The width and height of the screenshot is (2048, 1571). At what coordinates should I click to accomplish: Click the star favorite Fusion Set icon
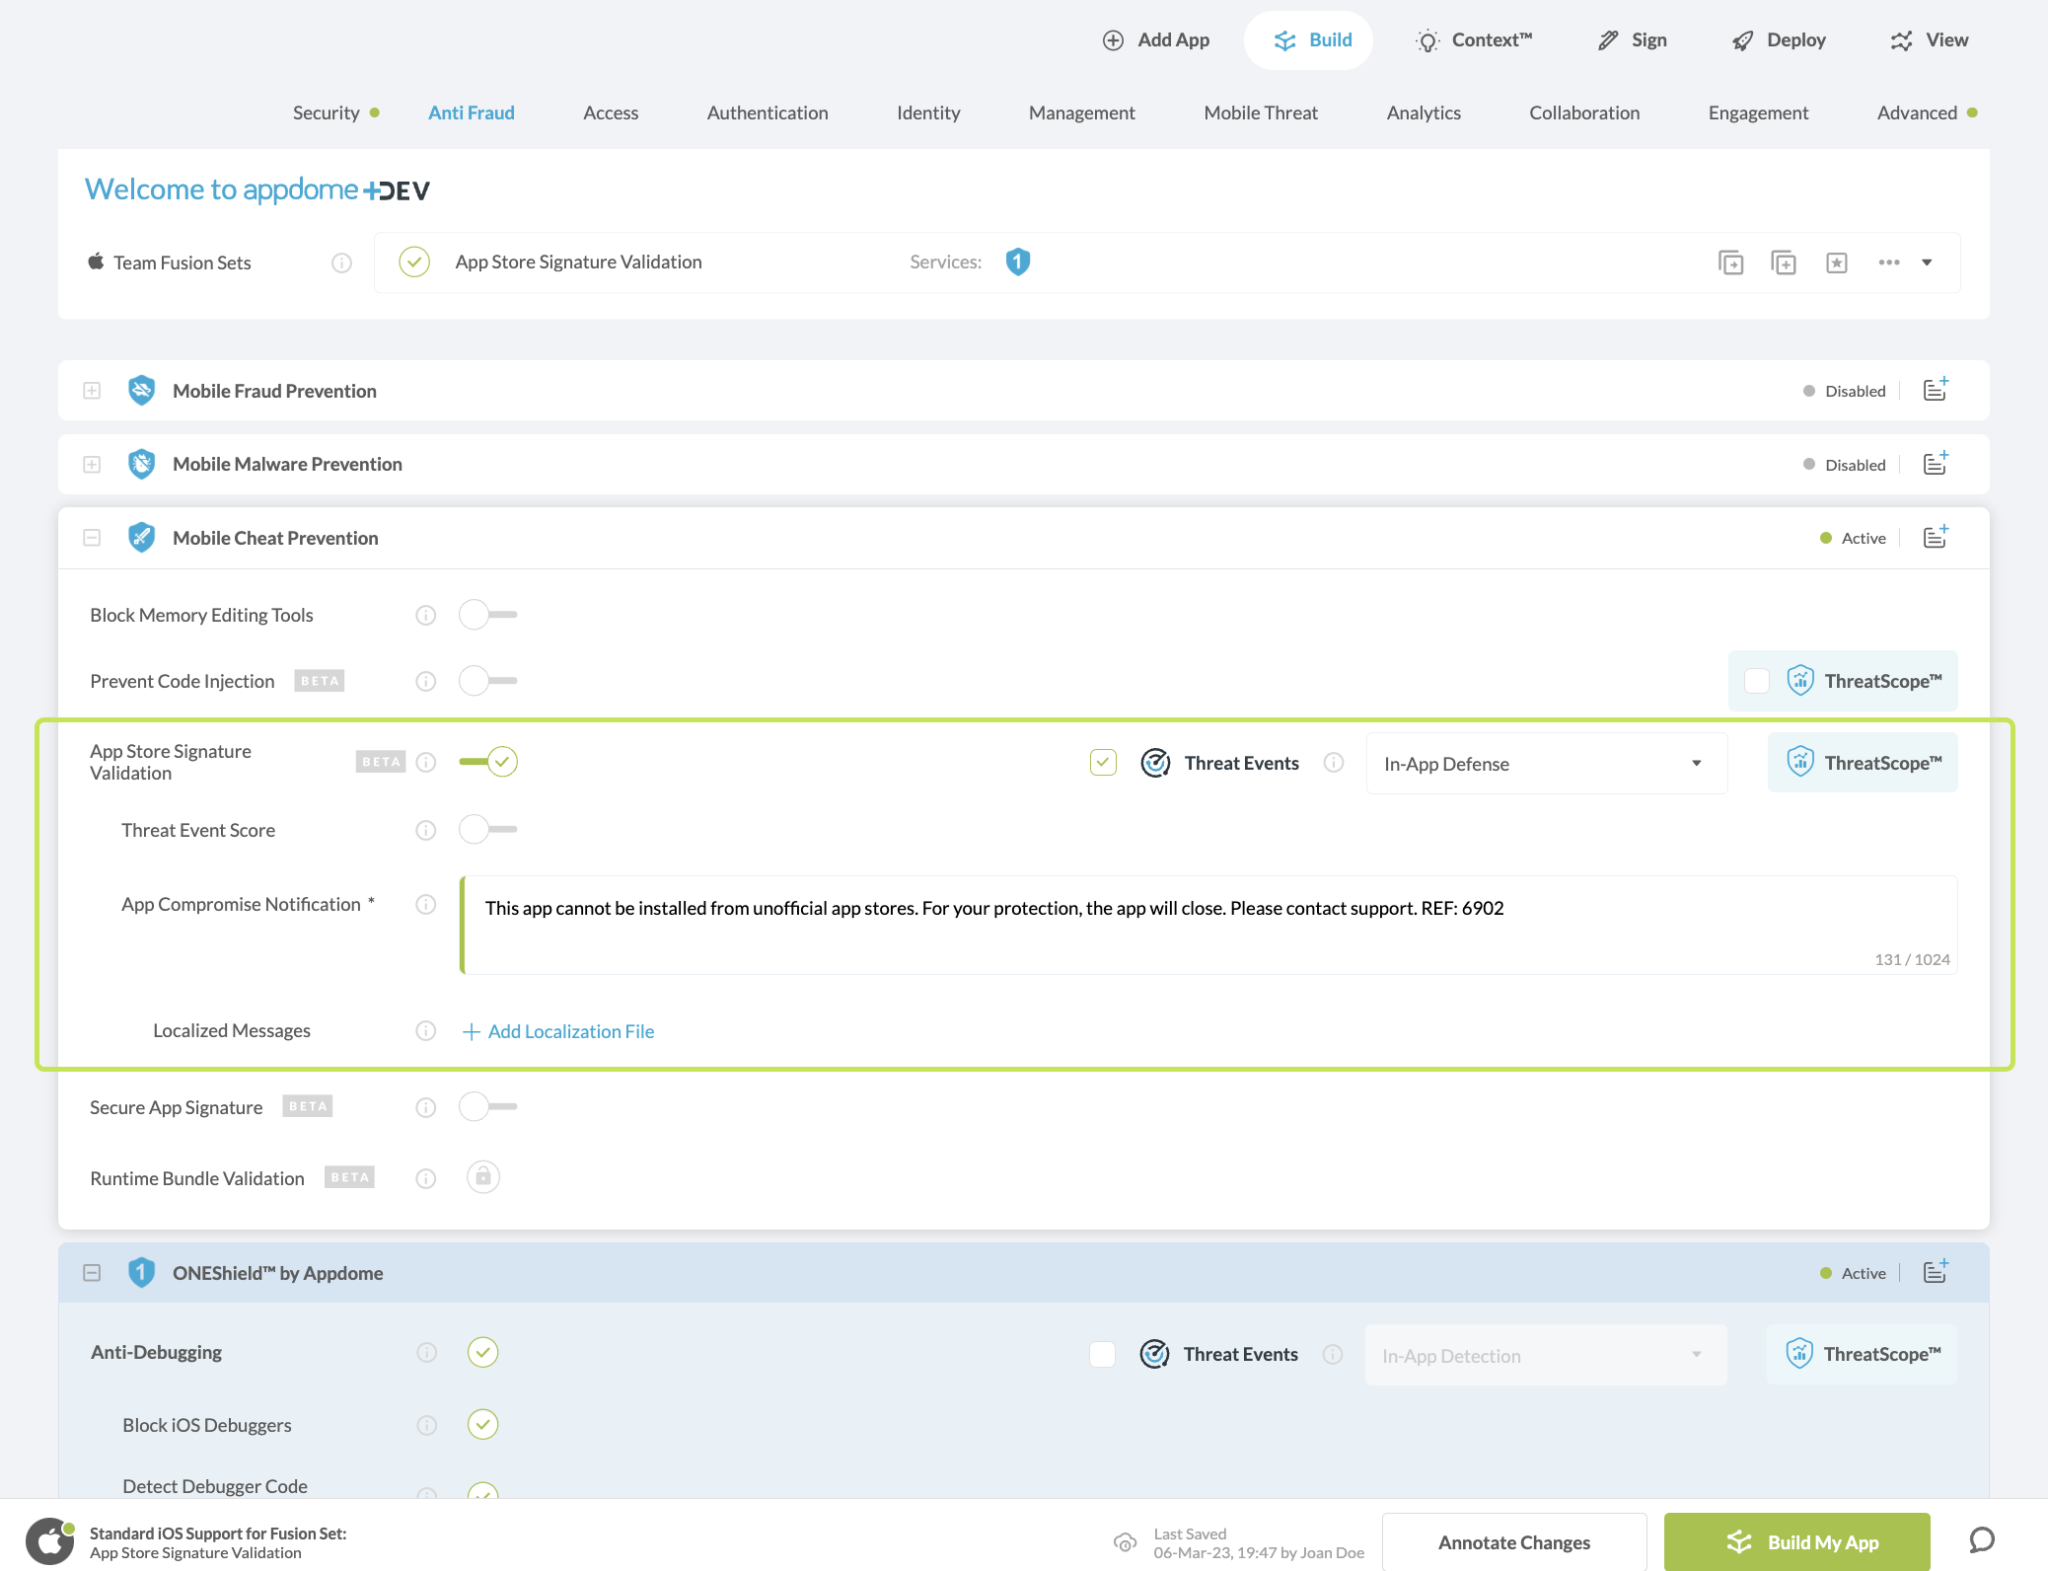[x=1836, y=262]
